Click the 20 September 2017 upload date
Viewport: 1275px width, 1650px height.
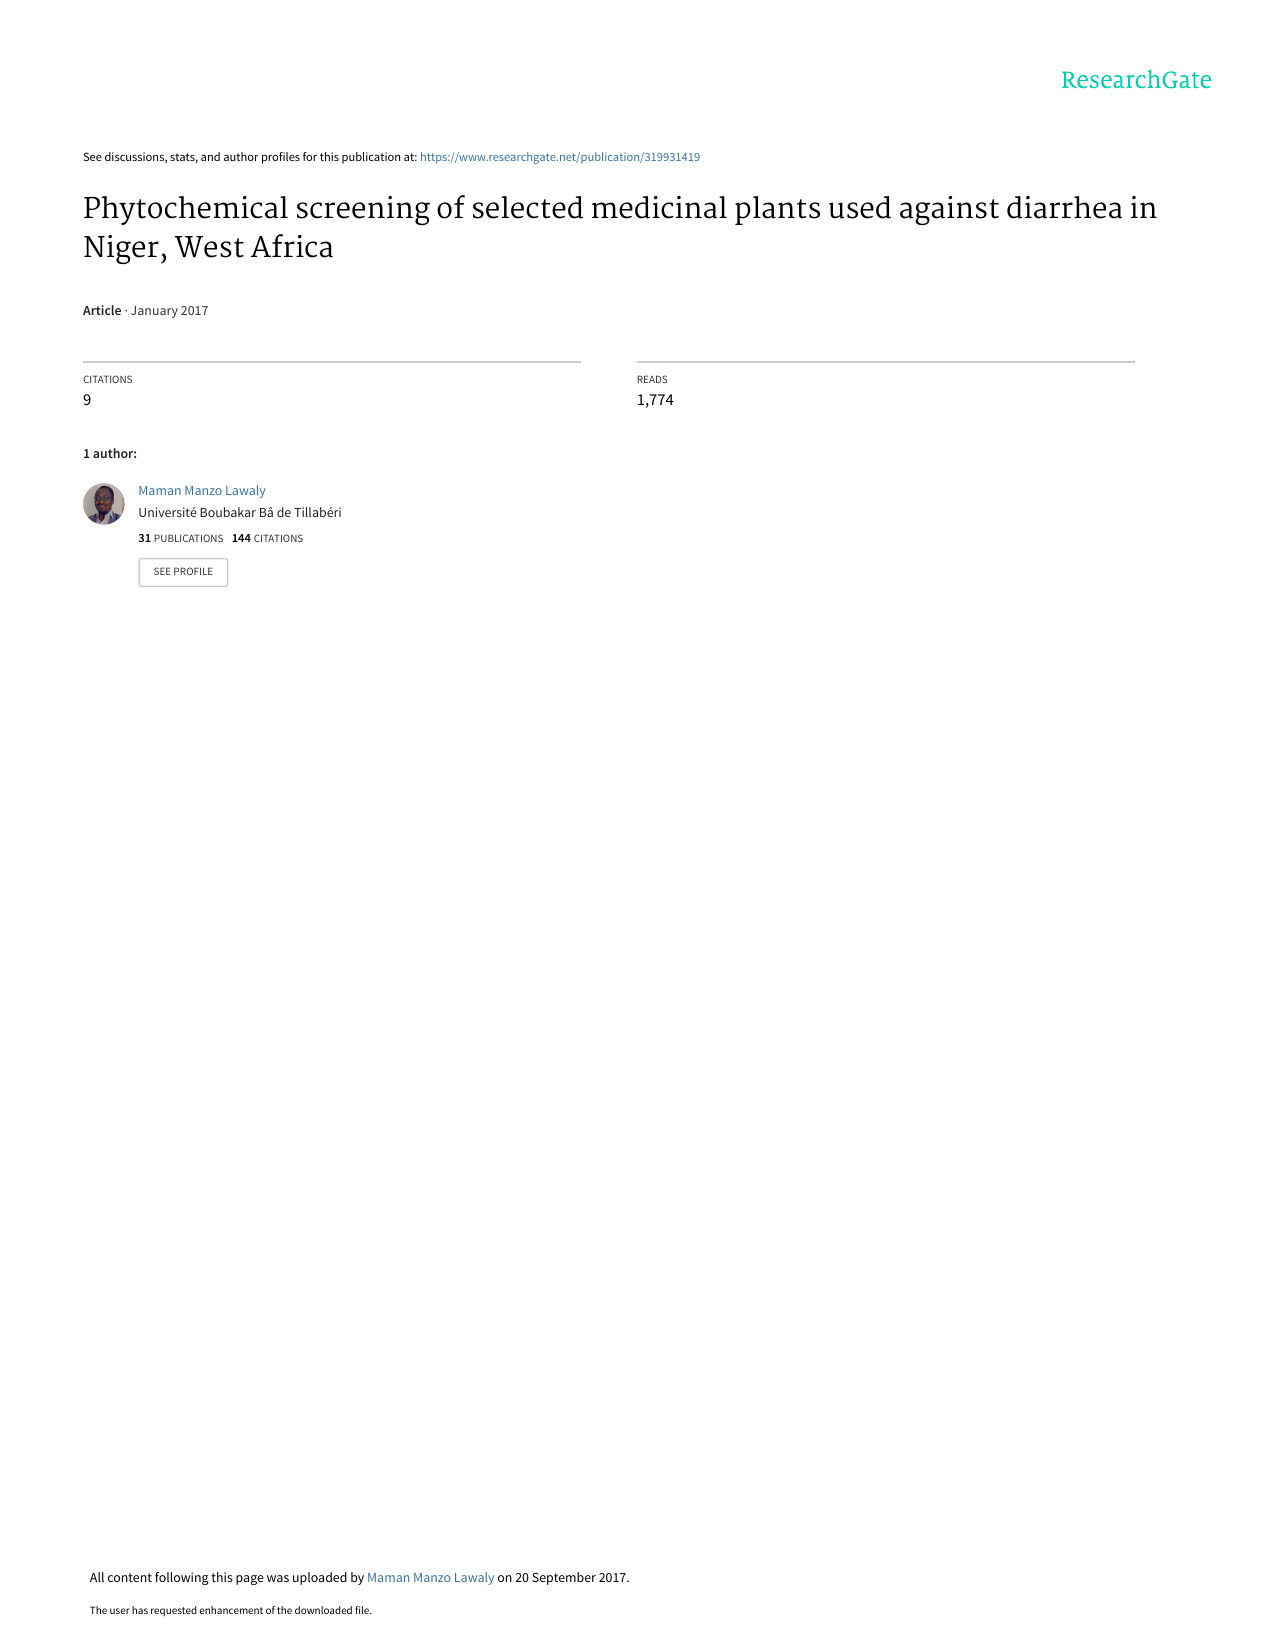pyautogui.click(x=571, y=1578)
